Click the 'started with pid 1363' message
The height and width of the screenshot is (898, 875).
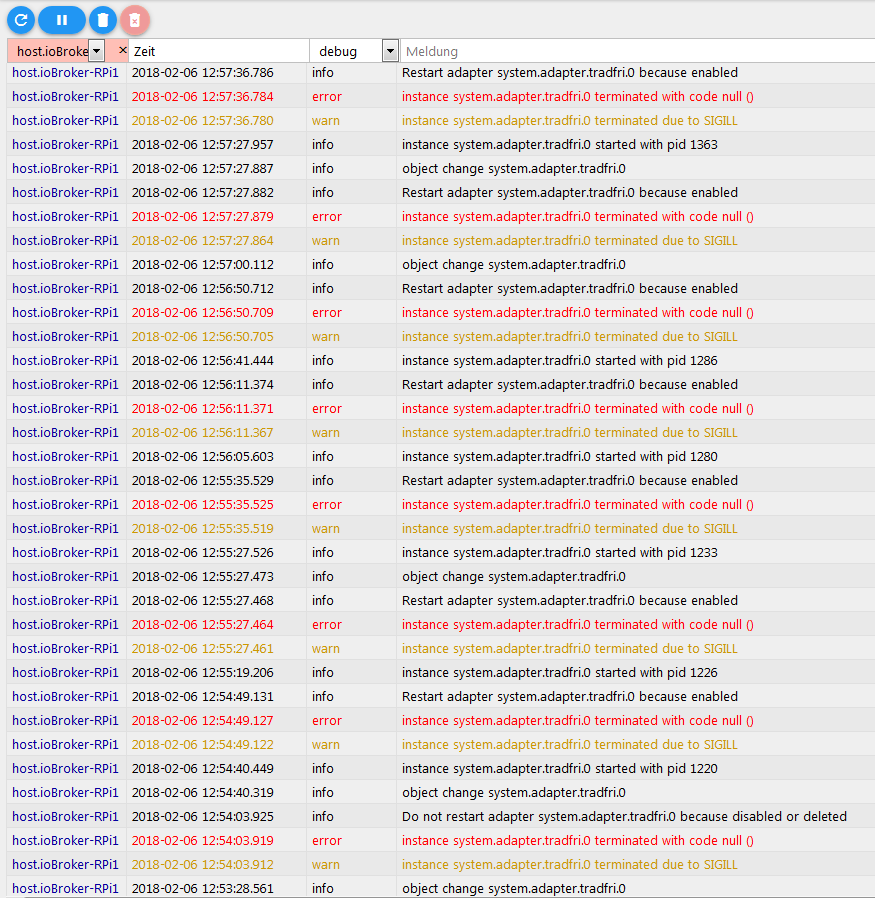(x=559, y=145)
